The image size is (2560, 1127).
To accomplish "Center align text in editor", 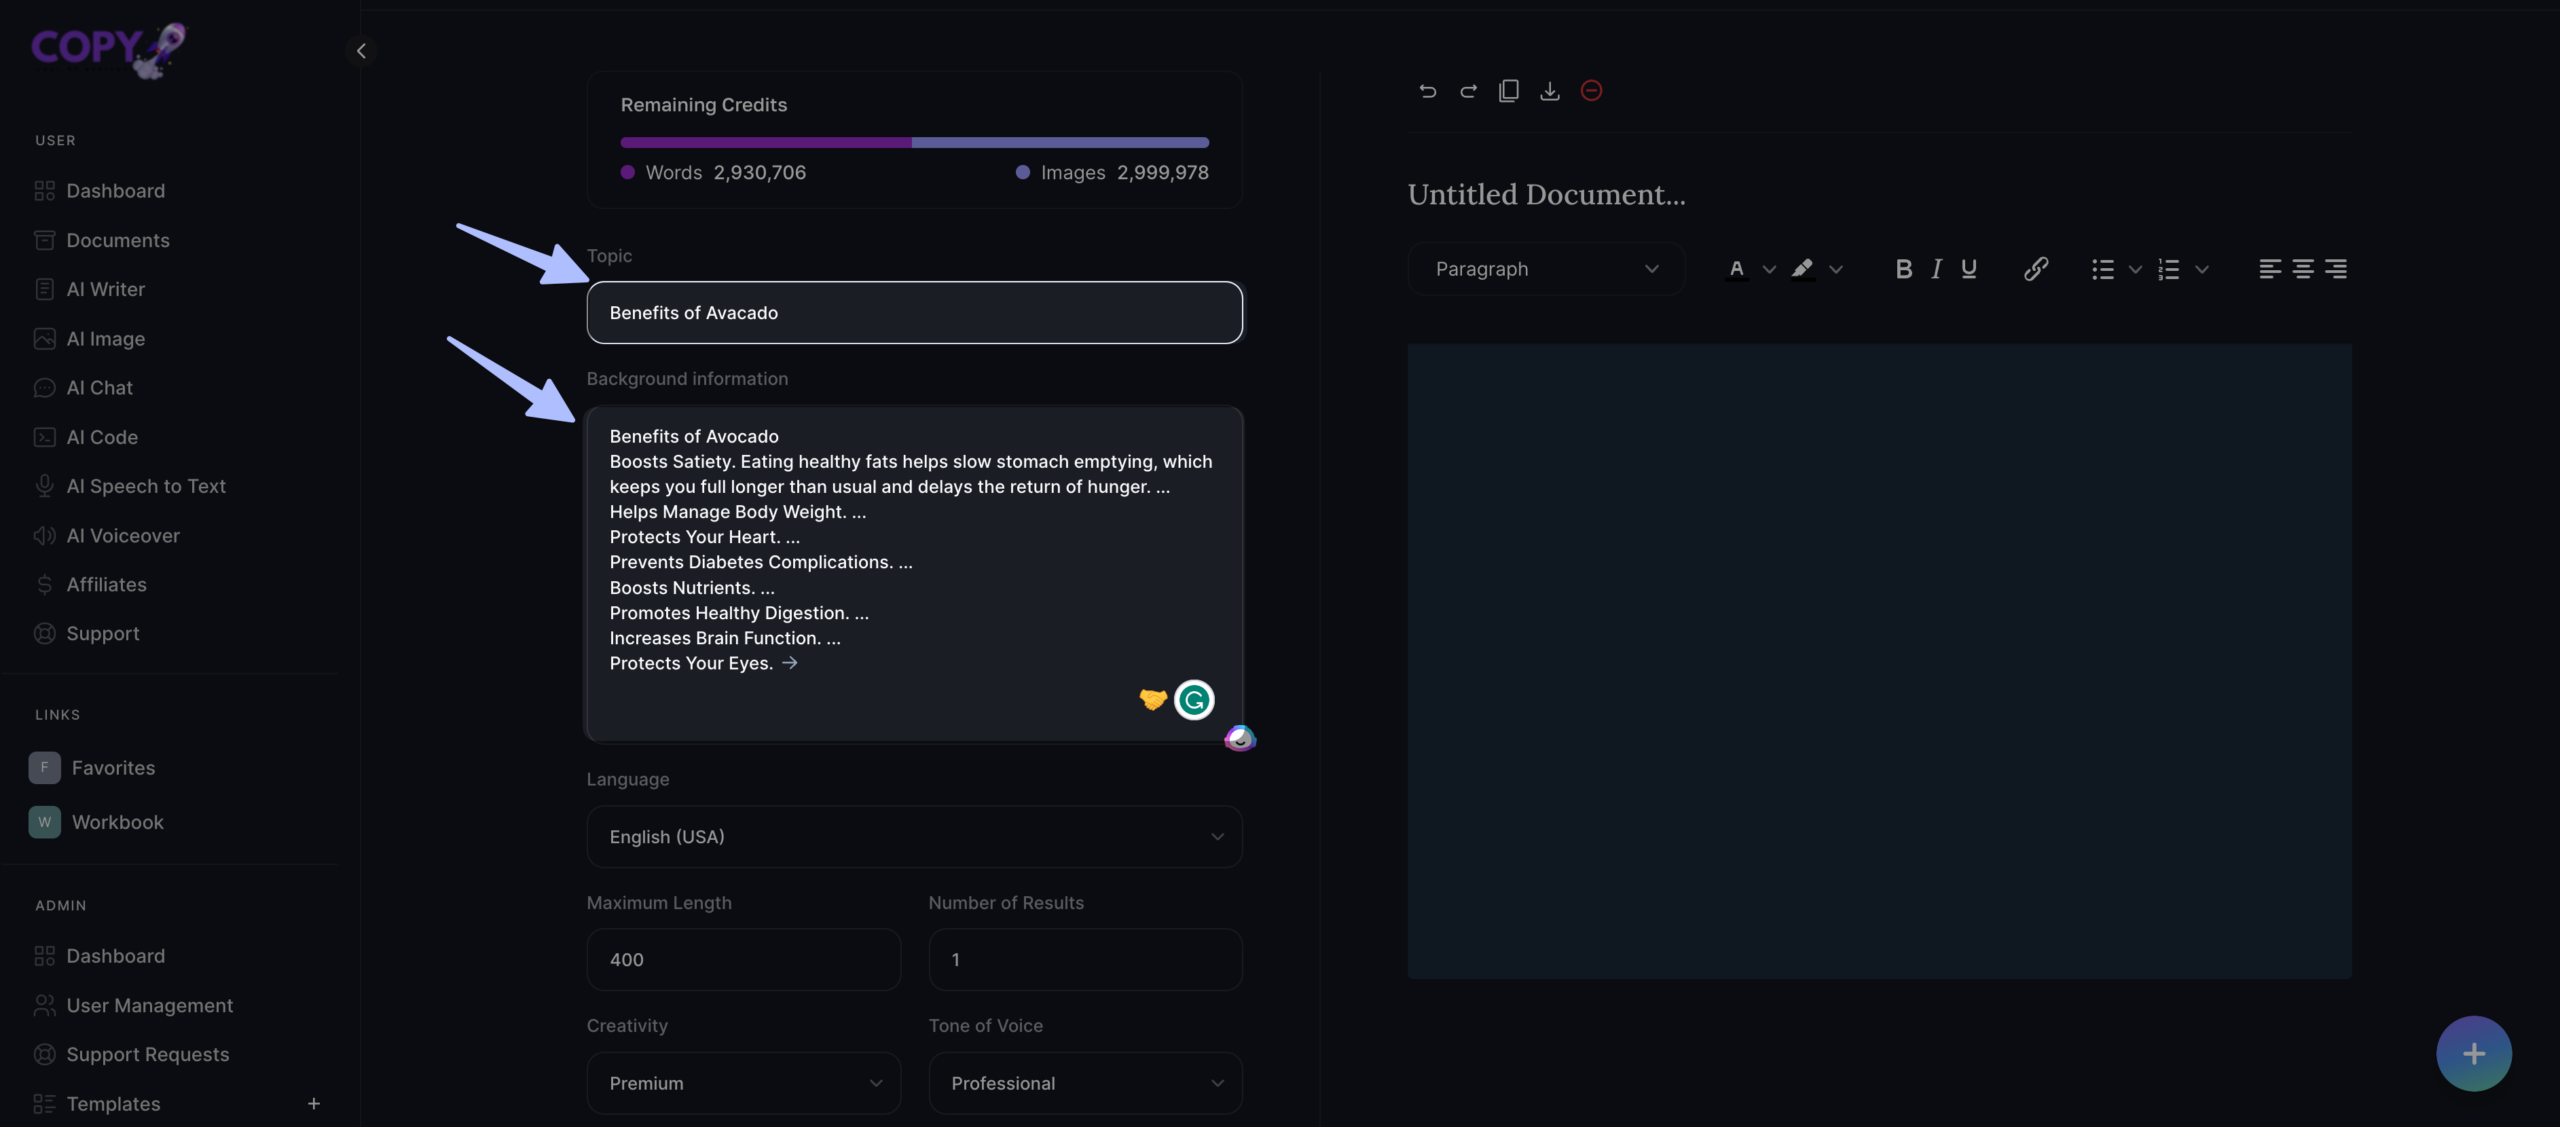I will pyautogui.click(x=2302, y=269).
